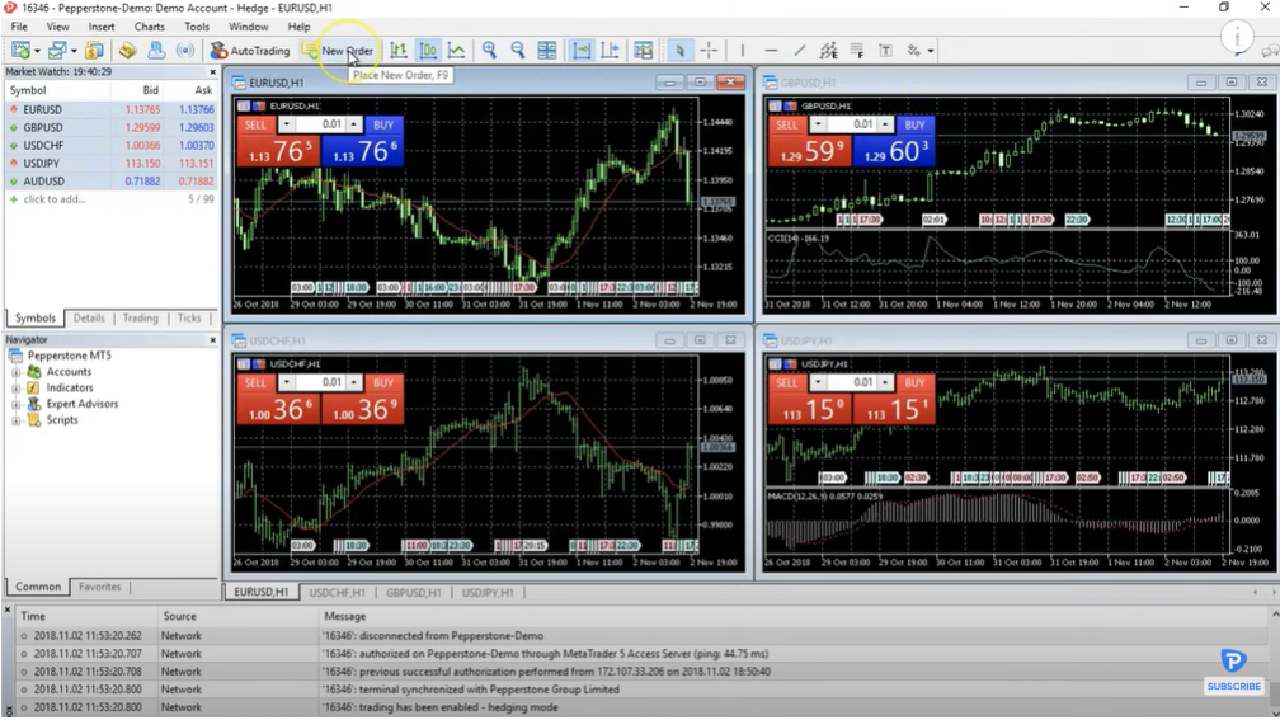
Task: Toggle chart auto scroll
Action: 580,50
